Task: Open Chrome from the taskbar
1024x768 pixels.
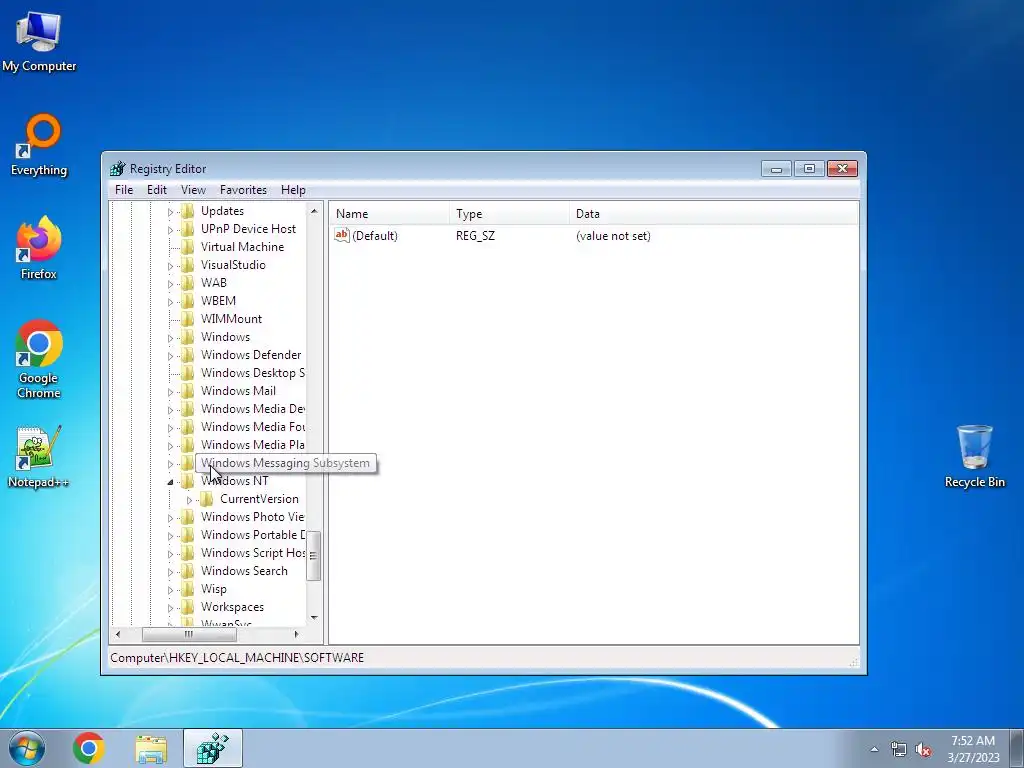Action: coord(89,748)
